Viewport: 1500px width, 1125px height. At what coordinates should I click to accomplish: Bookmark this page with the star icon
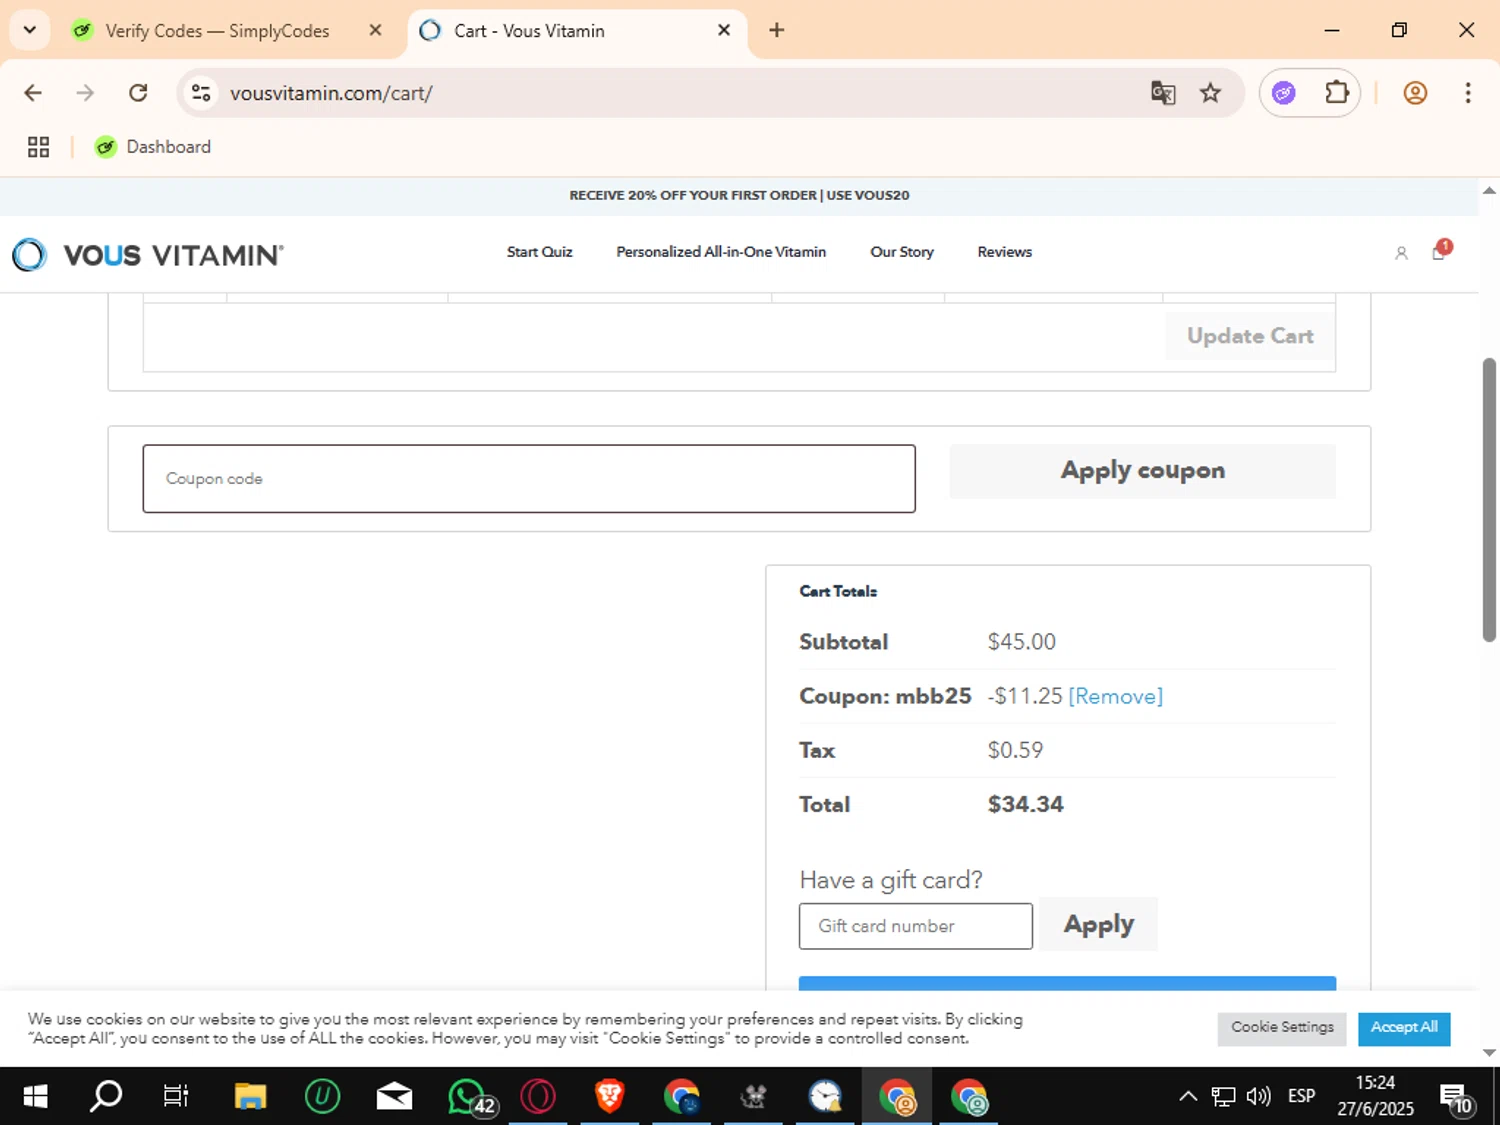1210,93
